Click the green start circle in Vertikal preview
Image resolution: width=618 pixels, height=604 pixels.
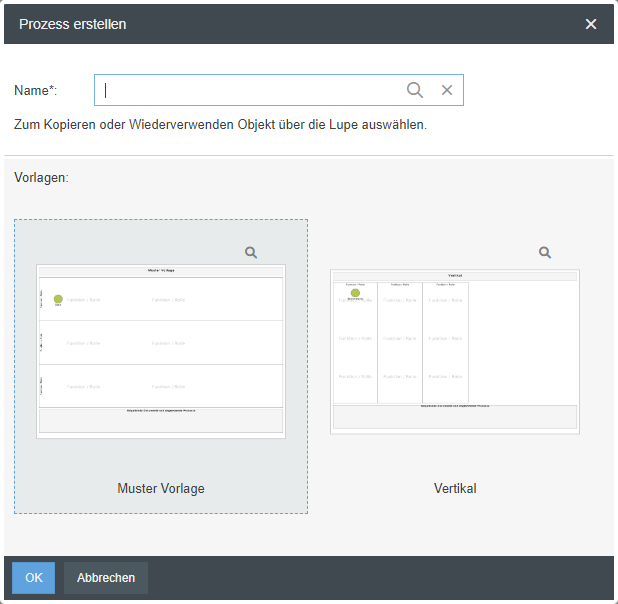click(x=355, y=293)
